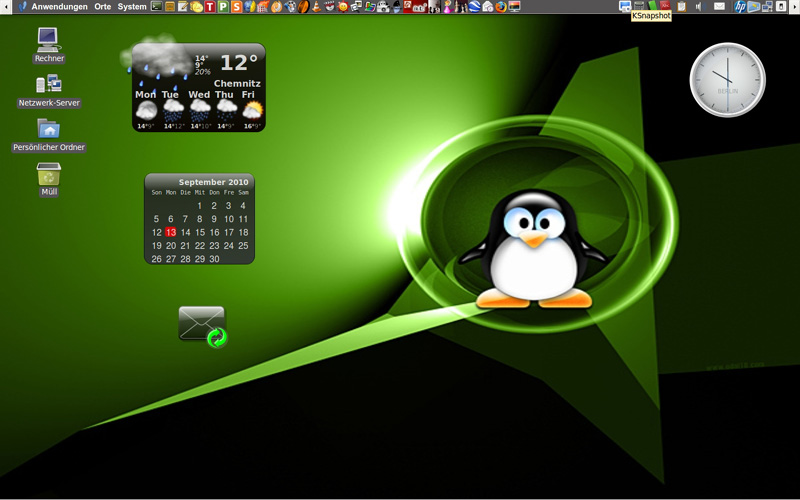This screenshot has width=800, height=500.
Task: Click the KSnapshot tray icon
Action: (625, 7)
